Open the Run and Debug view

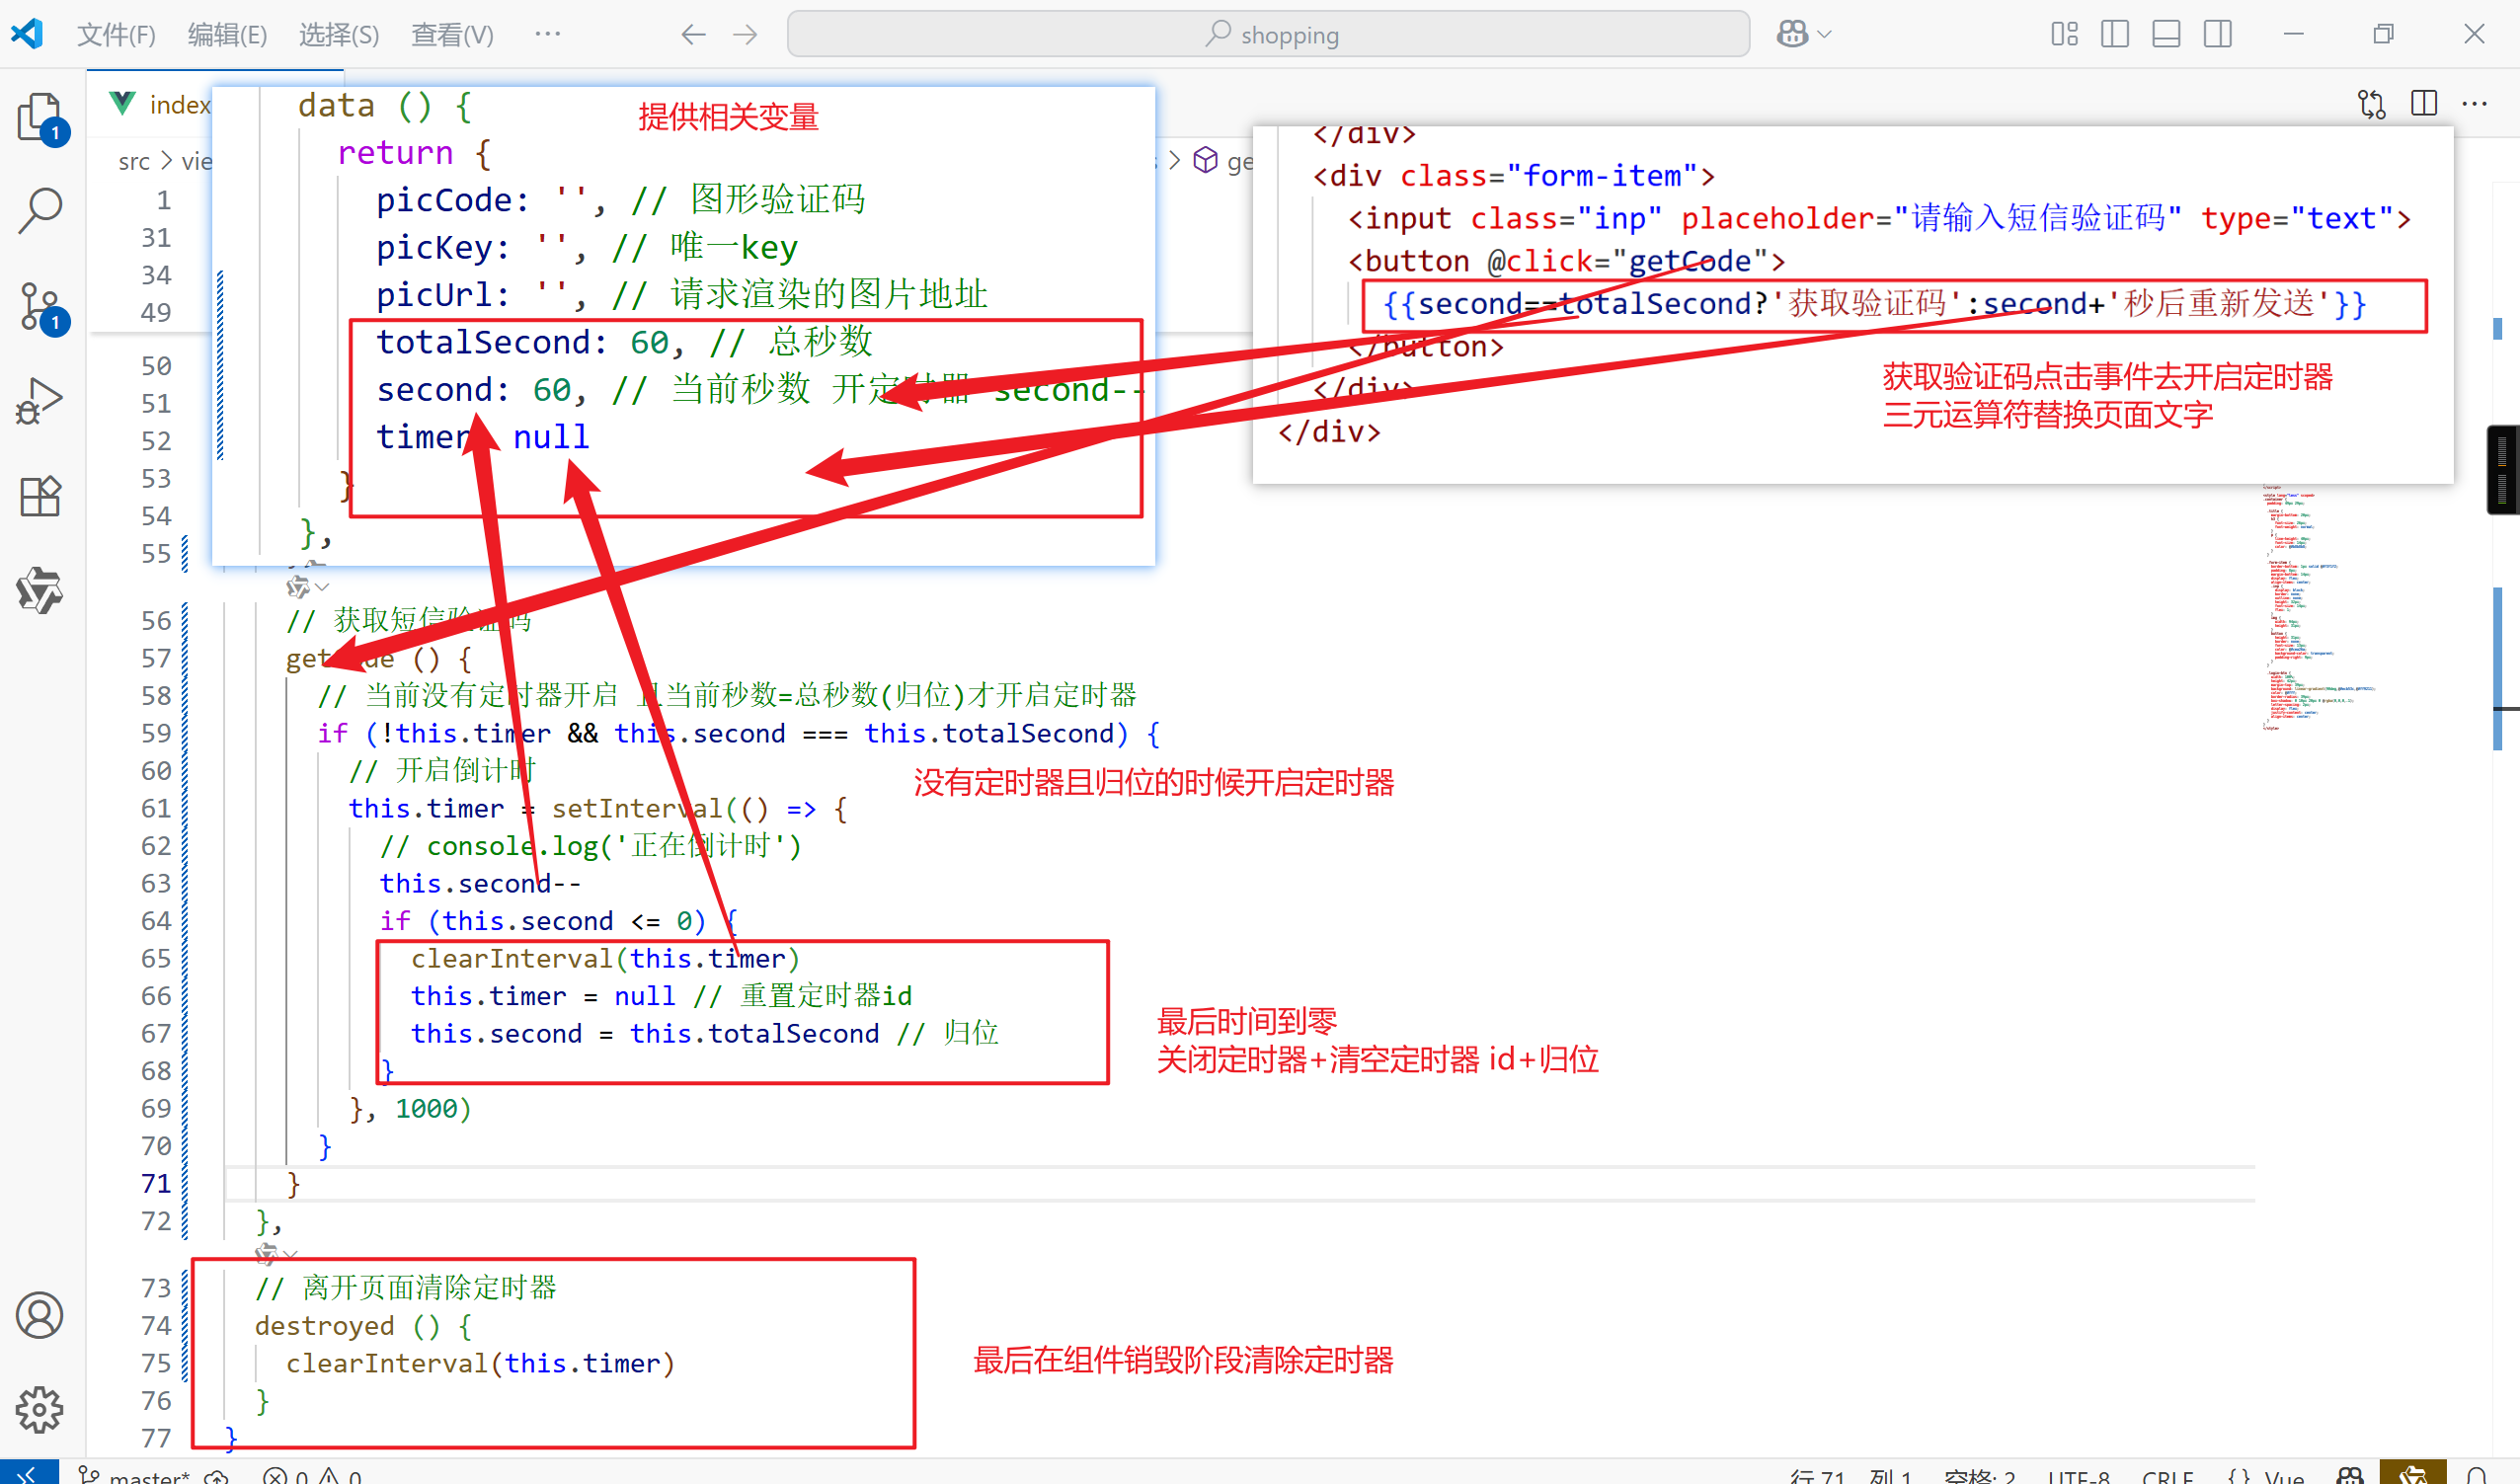click(40, 400)
